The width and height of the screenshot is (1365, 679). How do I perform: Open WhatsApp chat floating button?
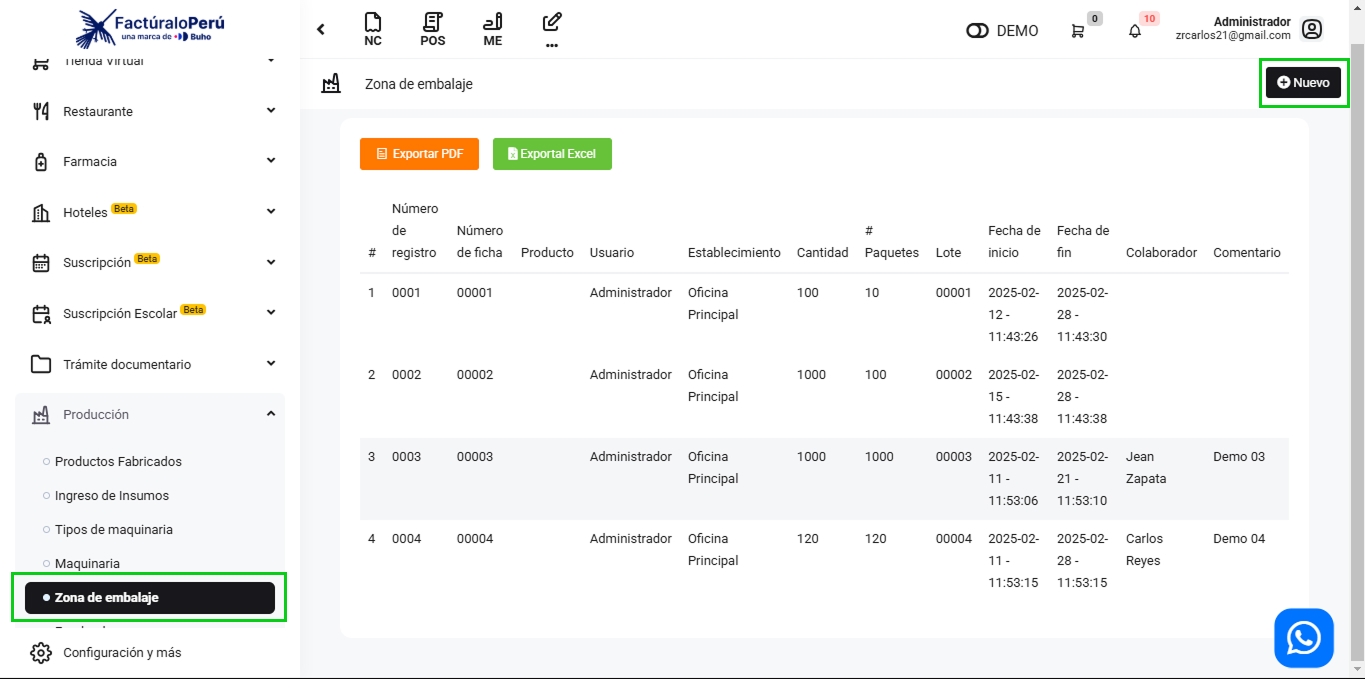click(1304, 638)
